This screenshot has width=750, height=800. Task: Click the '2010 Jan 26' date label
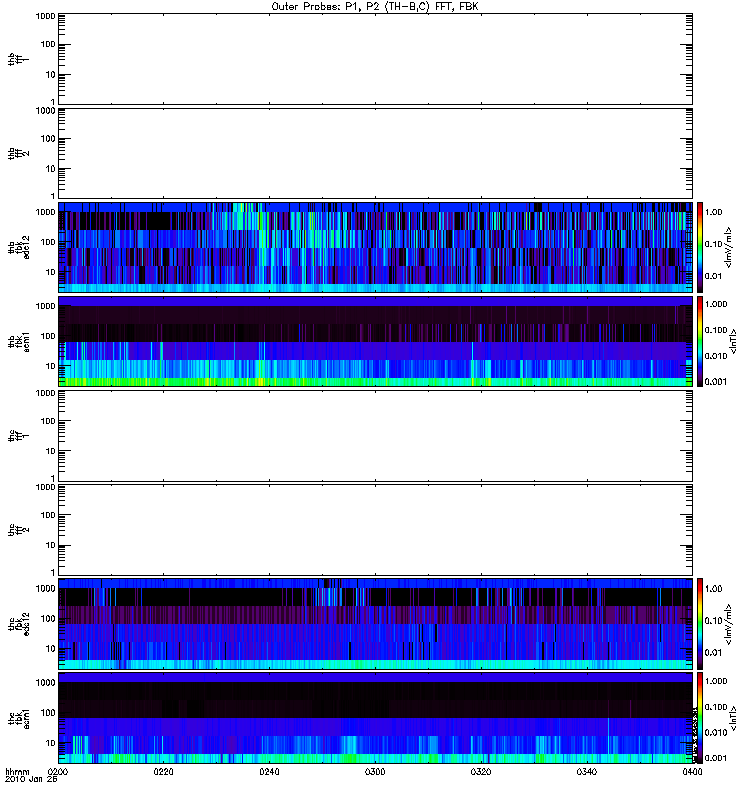tap(31, 780)
